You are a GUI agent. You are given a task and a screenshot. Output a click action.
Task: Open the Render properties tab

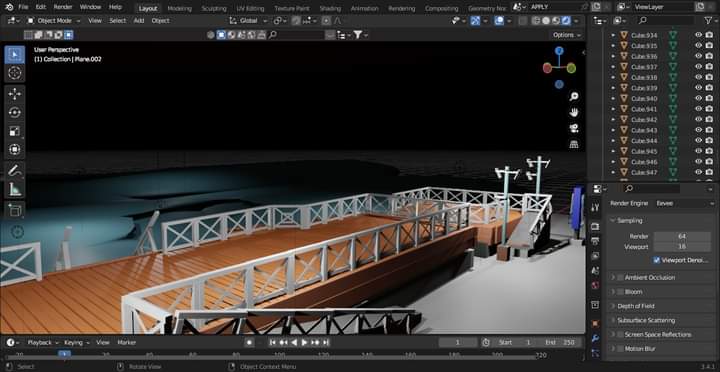tap(596, 226)
